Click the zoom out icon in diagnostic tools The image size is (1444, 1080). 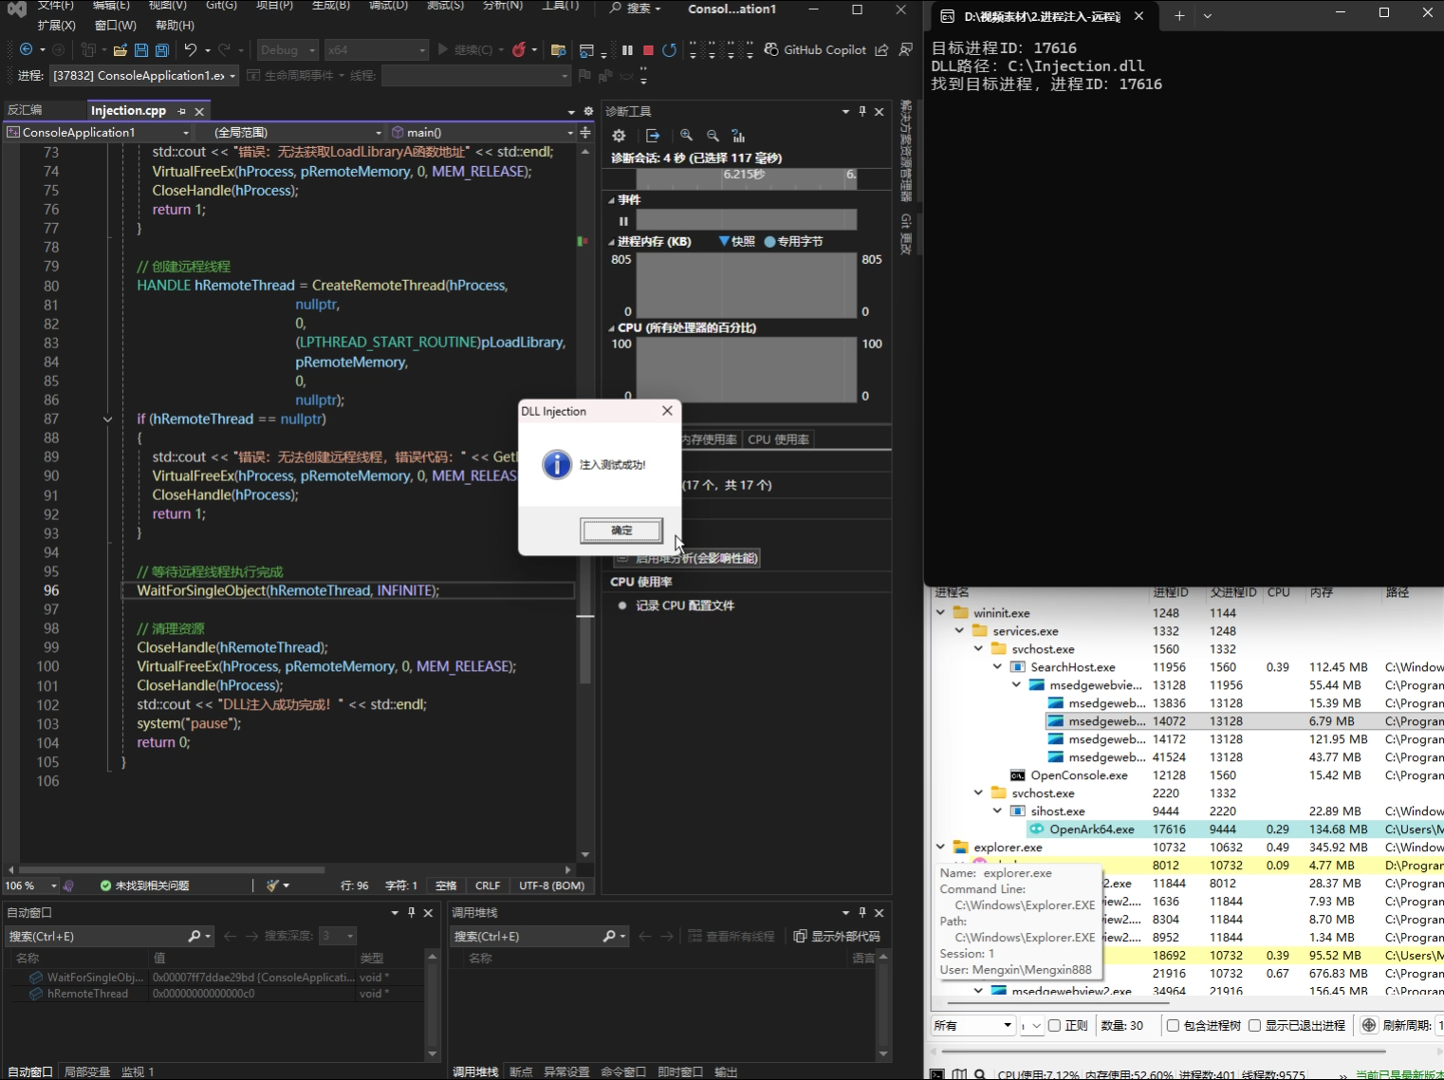pos(713,136)
